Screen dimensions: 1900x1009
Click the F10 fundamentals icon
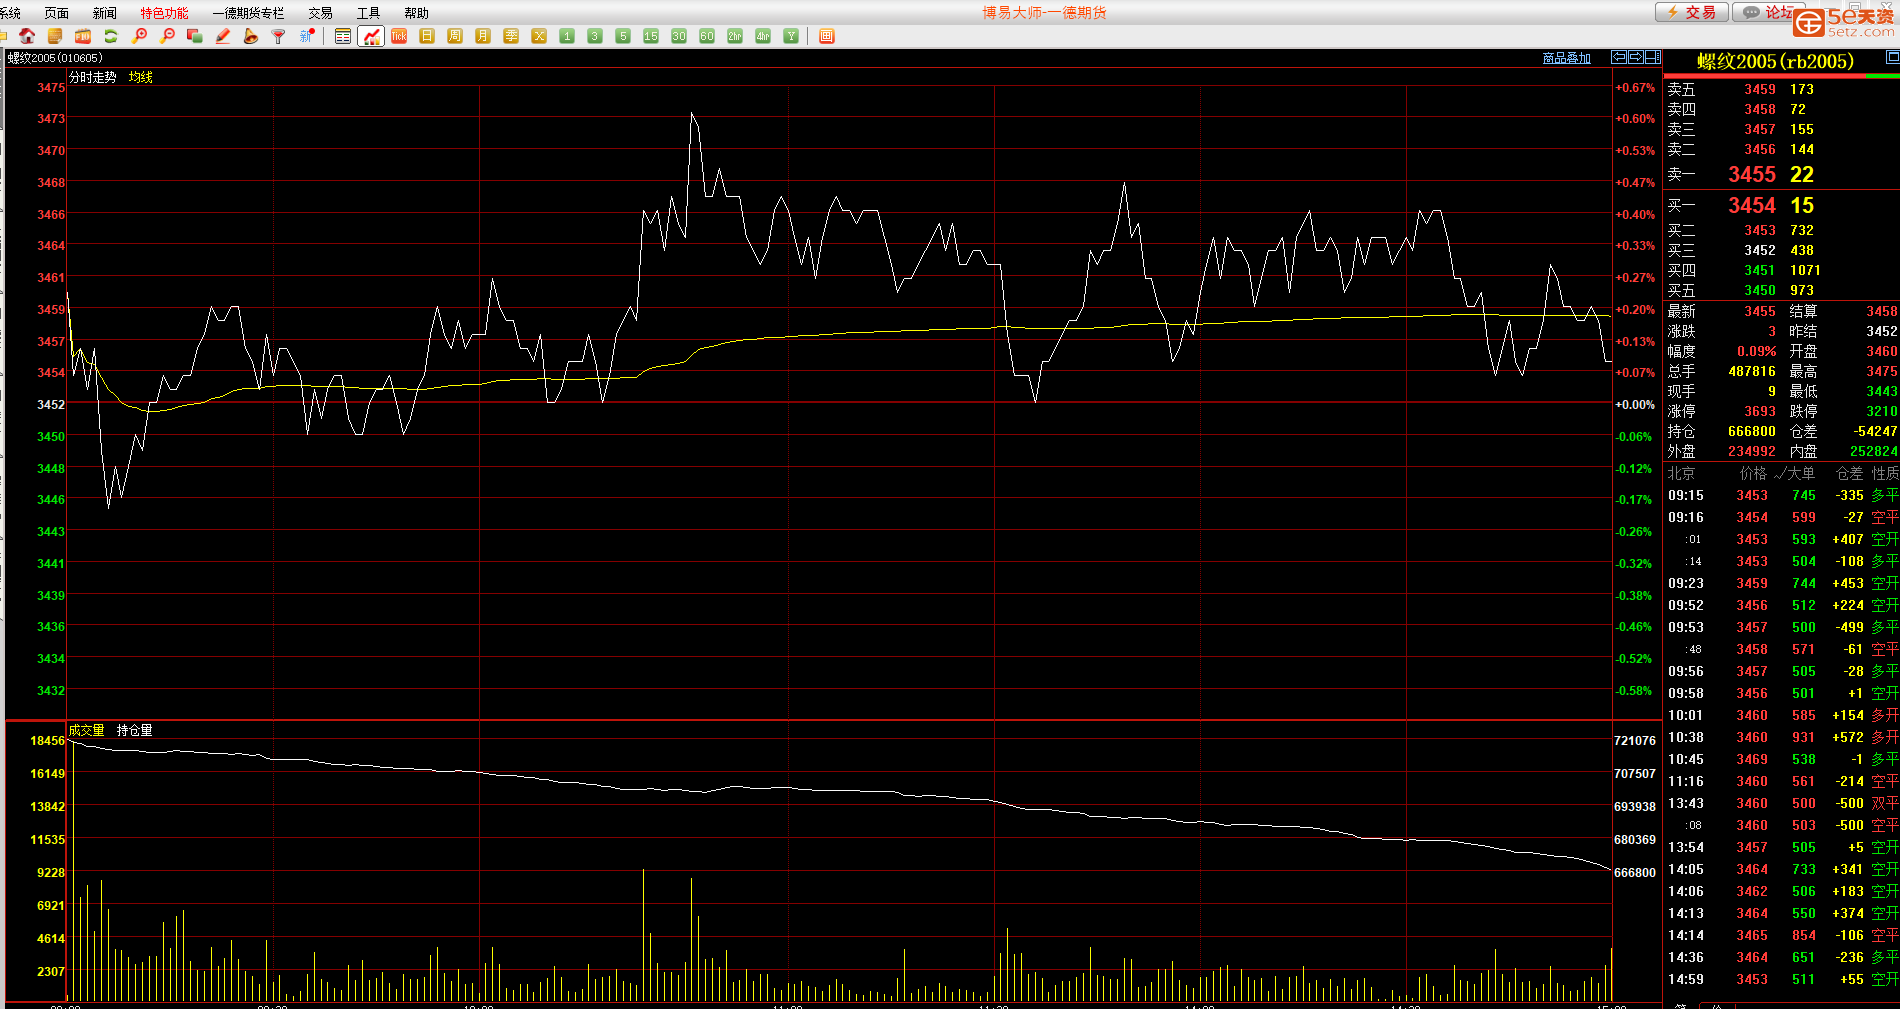(x=83, y=36)
